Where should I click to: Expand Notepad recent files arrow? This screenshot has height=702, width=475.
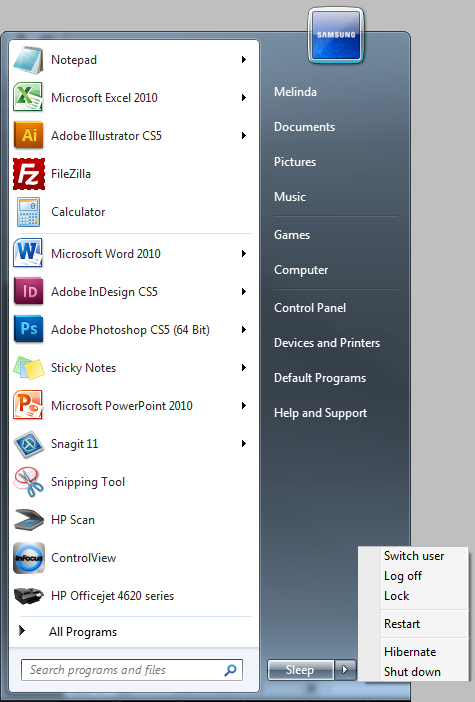[244, 60]
